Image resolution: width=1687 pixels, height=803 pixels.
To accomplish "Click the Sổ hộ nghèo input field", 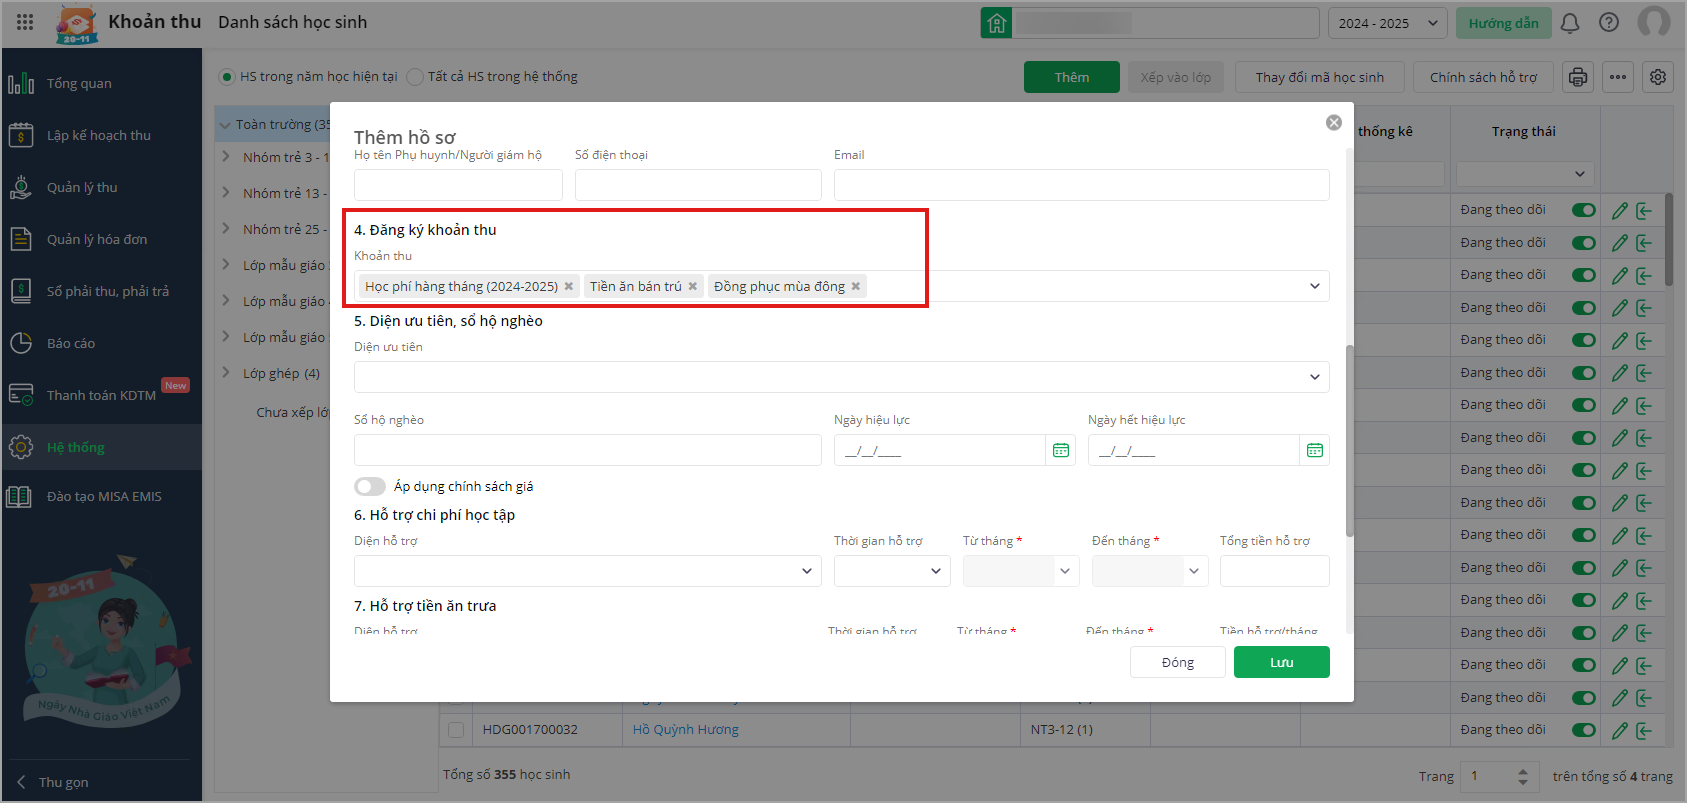I will pos(588,450).
